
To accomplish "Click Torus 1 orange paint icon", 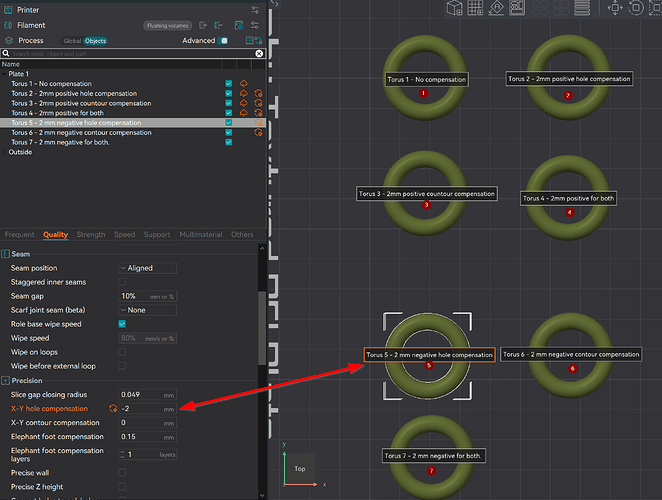I will [244, 84].
